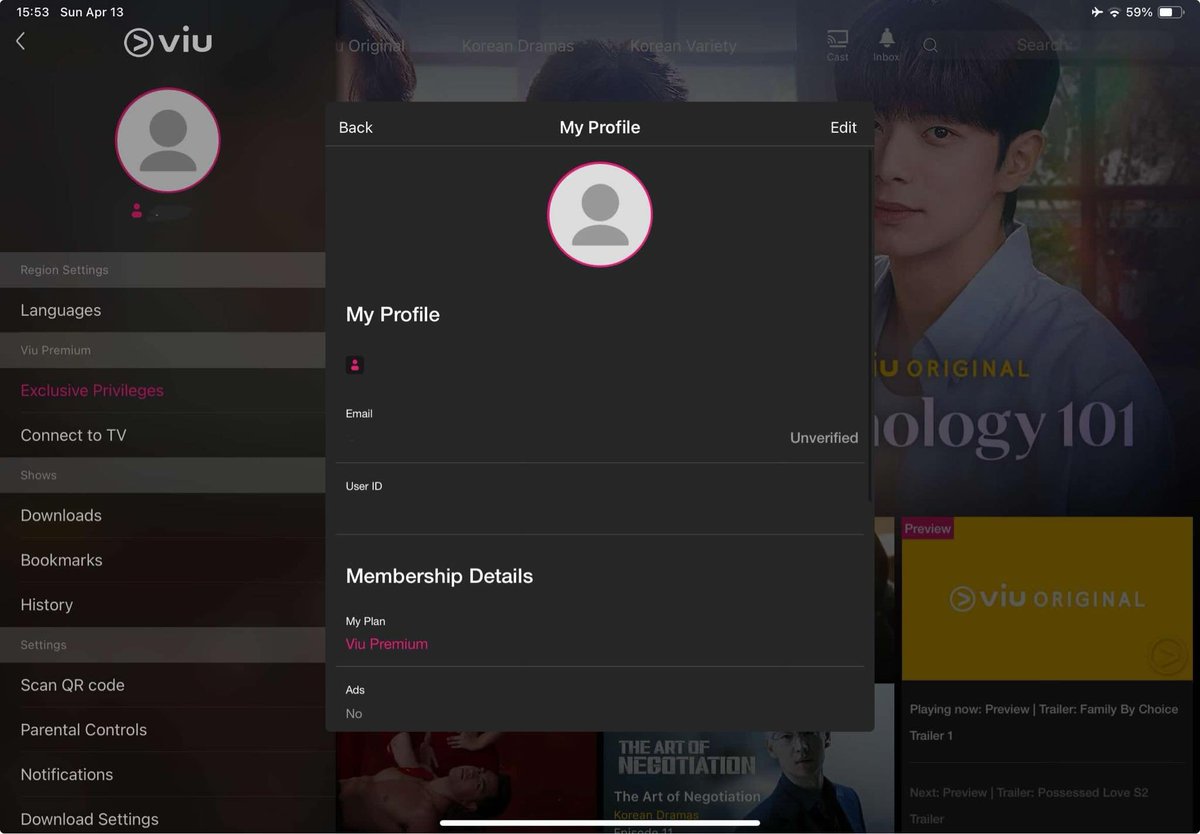Viewport: 1200px width, 834px height.
Task: Open History in sidebar
Action: point(162,605)
